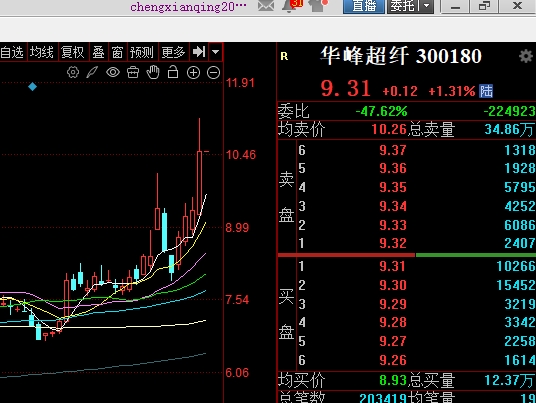Click the 均买价 value 8.93
Image resolution: width=536 pixels, height=403 pixels.
(x=393, y=380)
